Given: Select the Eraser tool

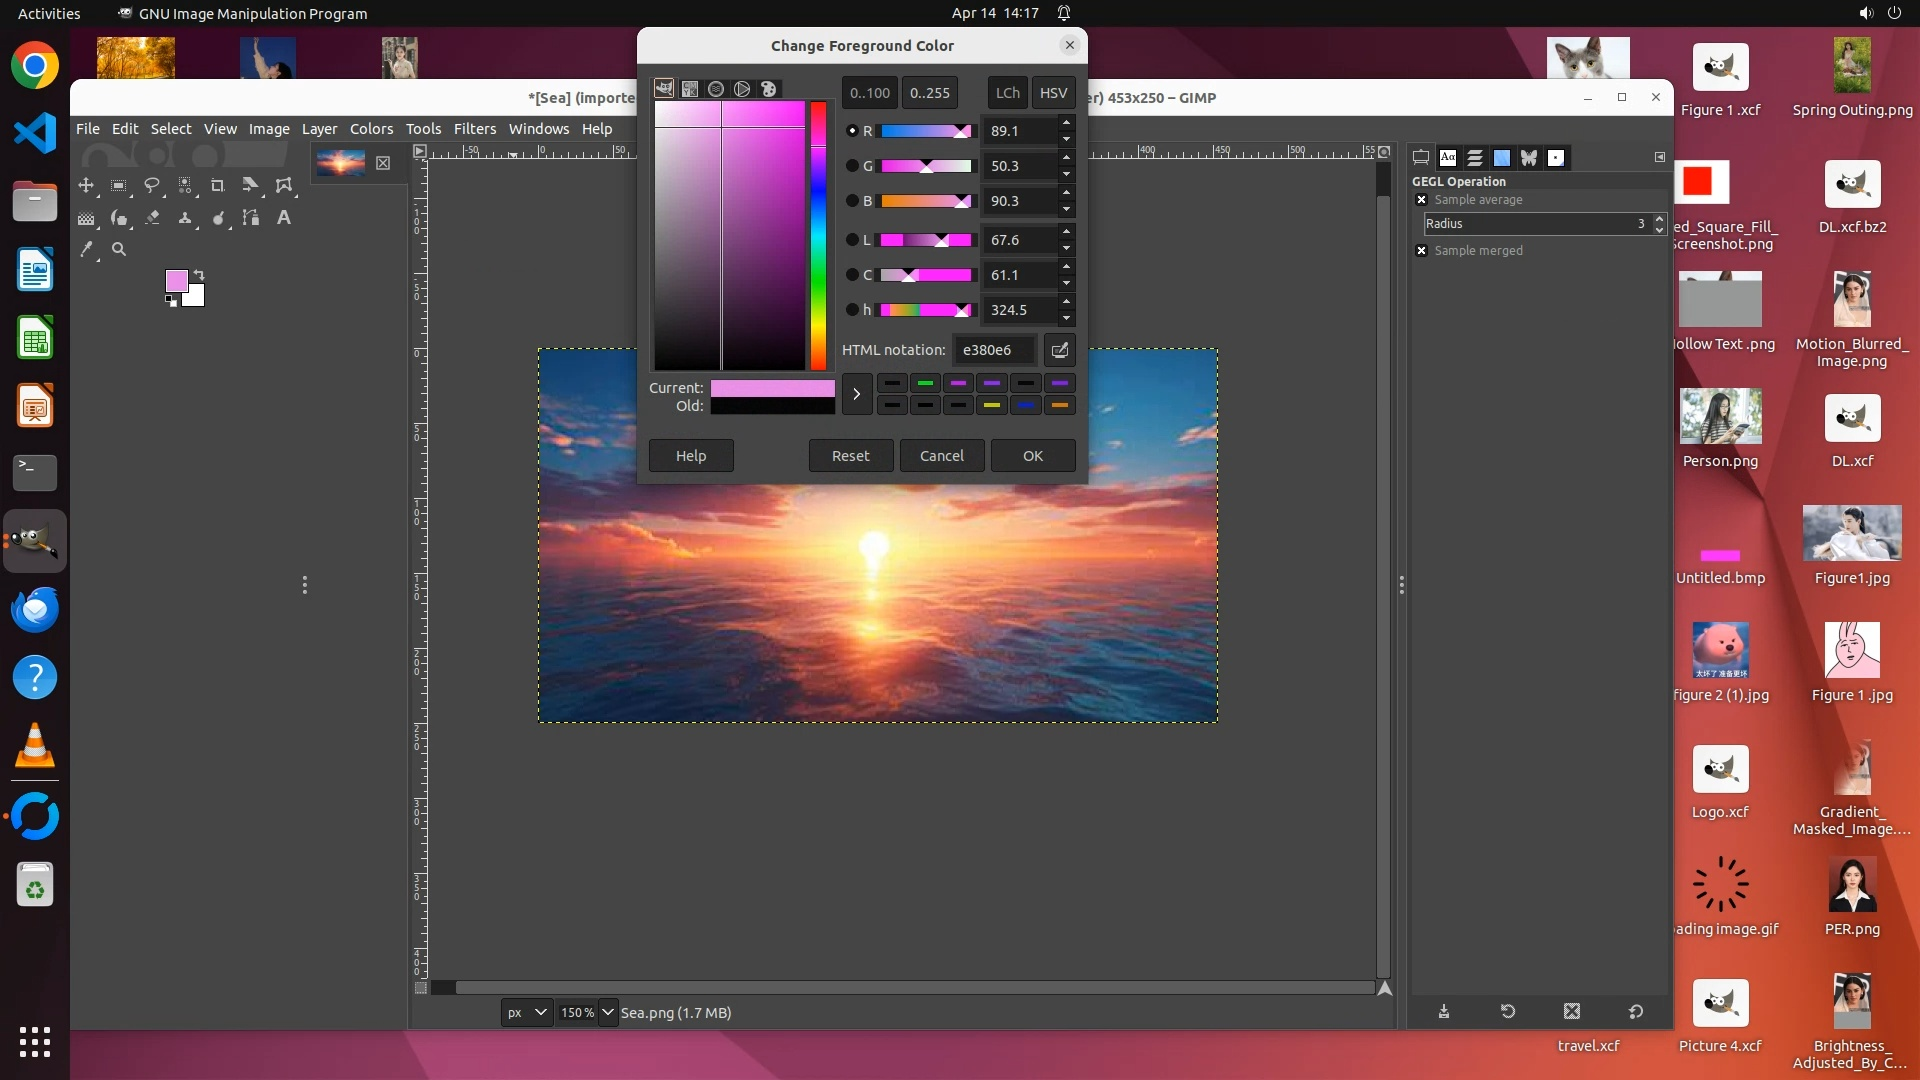Looking at the screenshot, I should (x=152, y=218).
